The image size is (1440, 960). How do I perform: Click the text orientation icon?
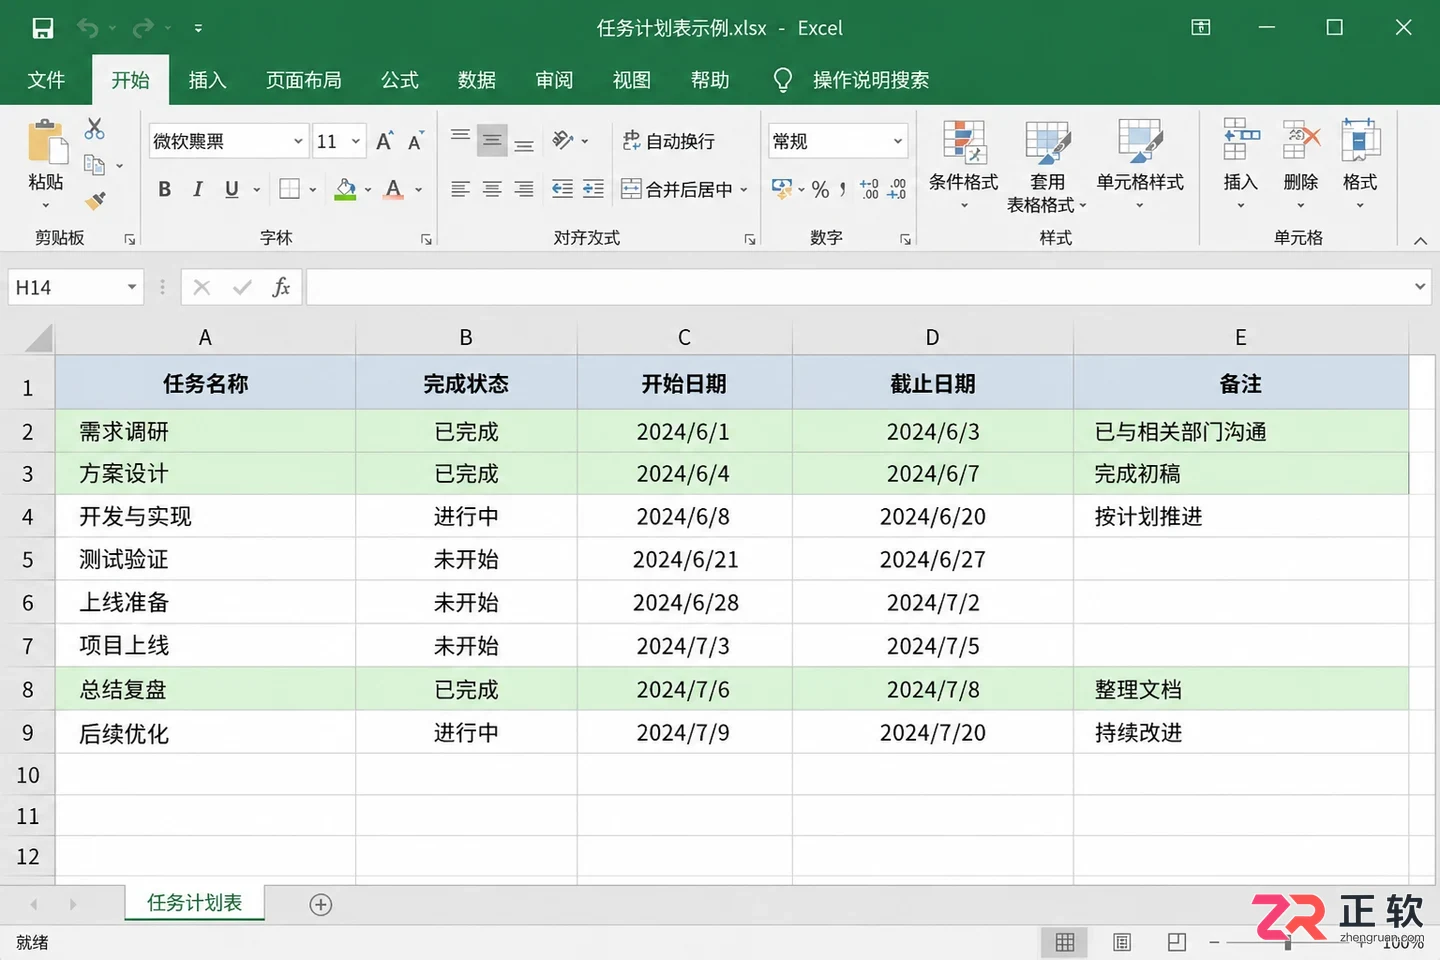tap(563, 140)
